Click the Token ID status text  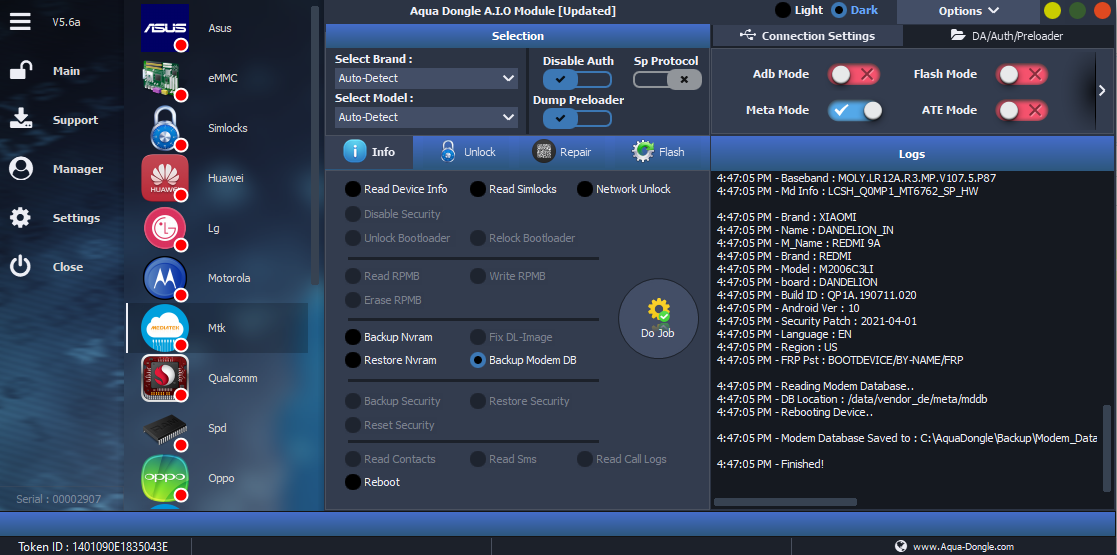(x=93, y=546)
